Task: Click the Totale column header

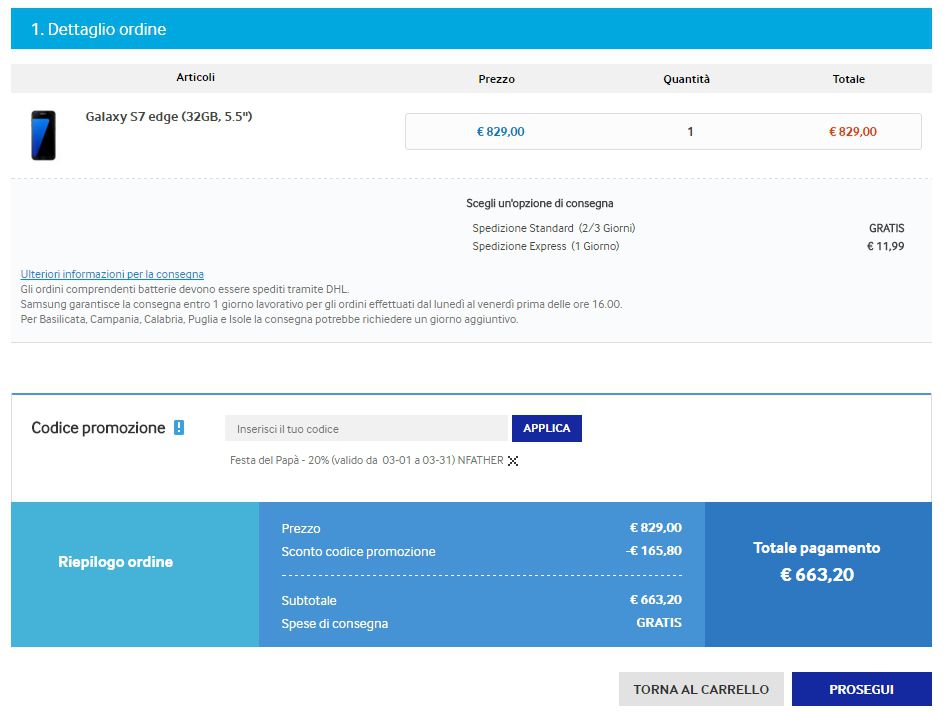Action: (849, 79)
